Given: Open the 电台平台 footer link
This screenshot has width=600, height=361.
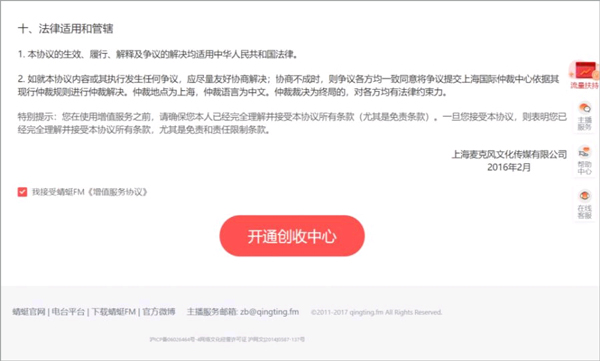Looking at the screenshot, I should point(68,312).
